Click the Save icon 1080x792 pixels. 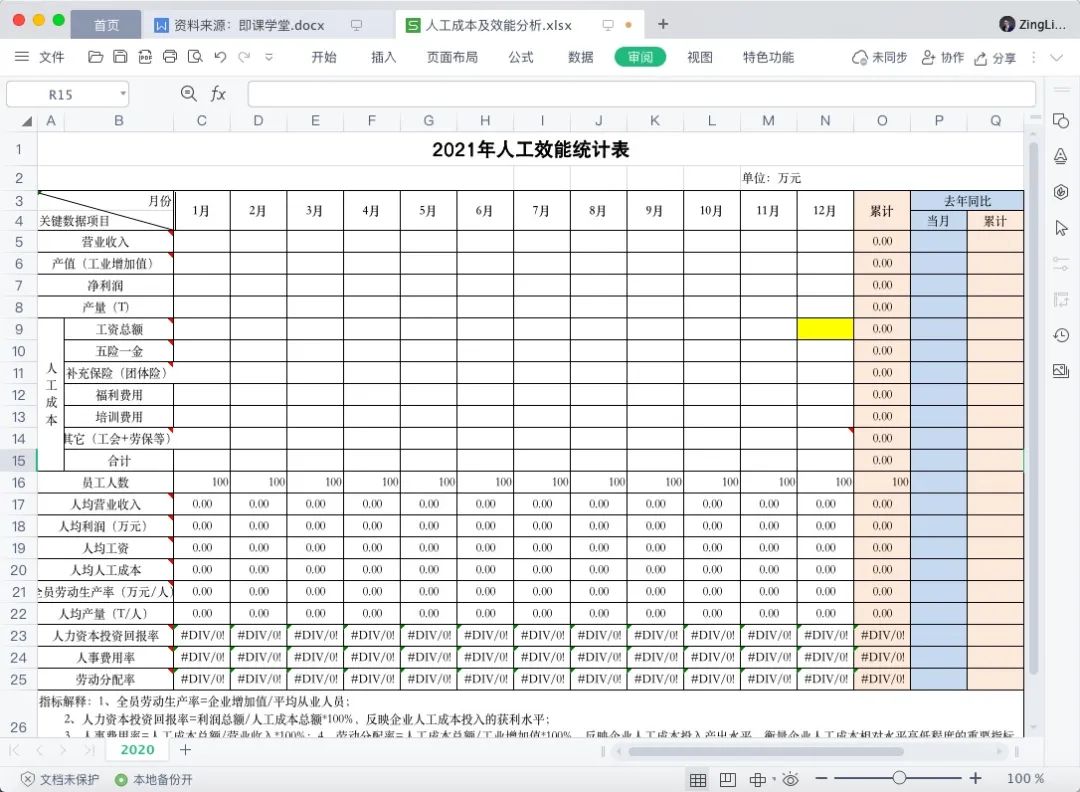coord(120,57)
